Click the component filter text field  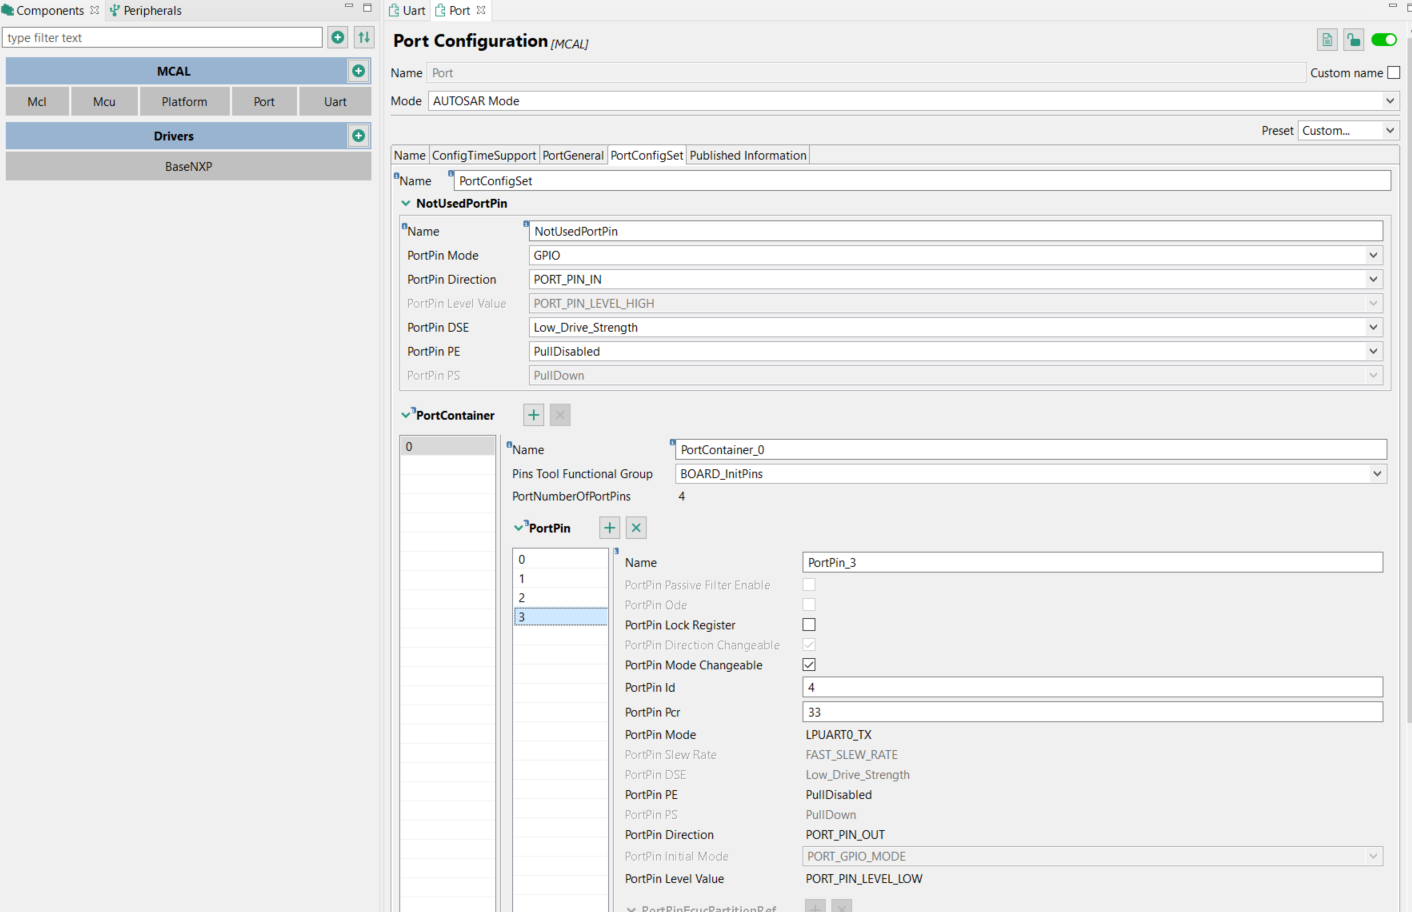pos(163,38)
